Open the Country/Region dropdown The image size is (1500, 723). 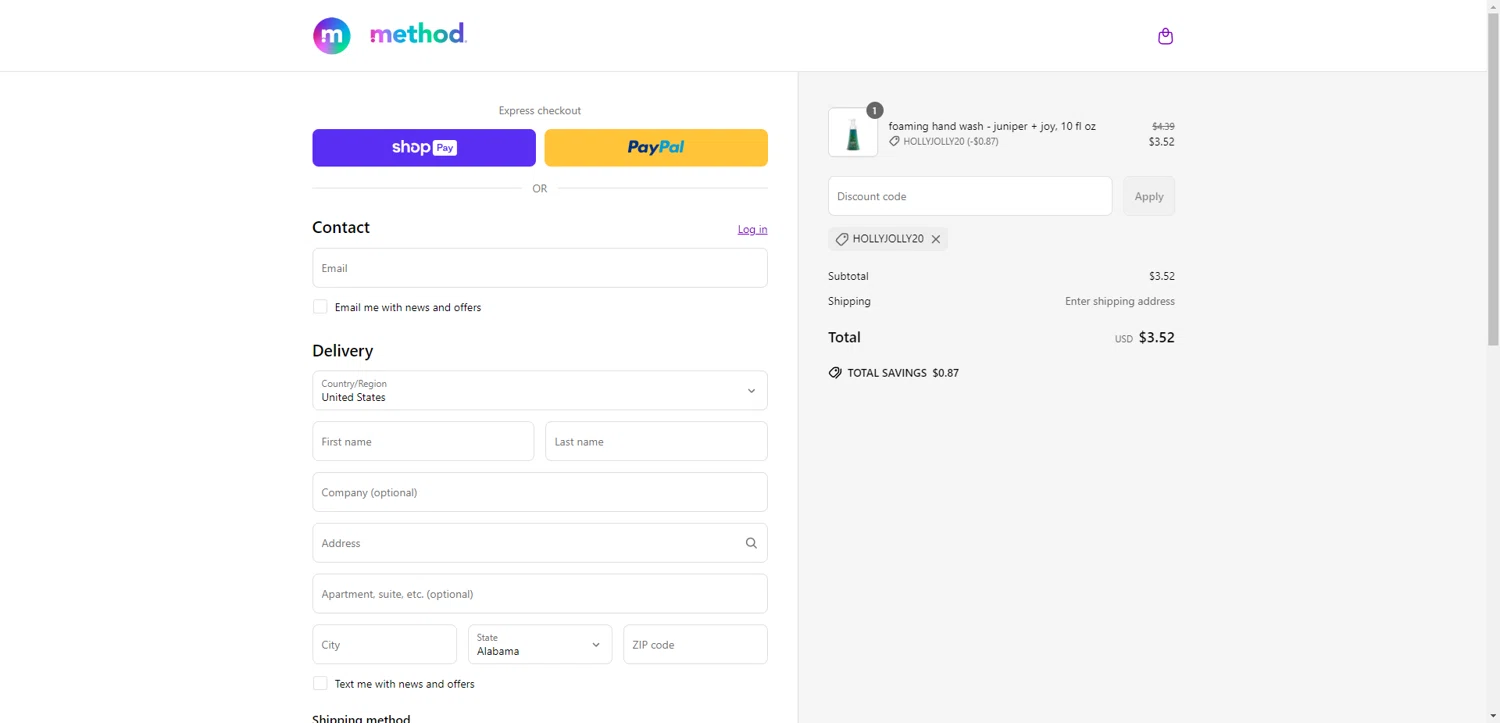[540, 391]
